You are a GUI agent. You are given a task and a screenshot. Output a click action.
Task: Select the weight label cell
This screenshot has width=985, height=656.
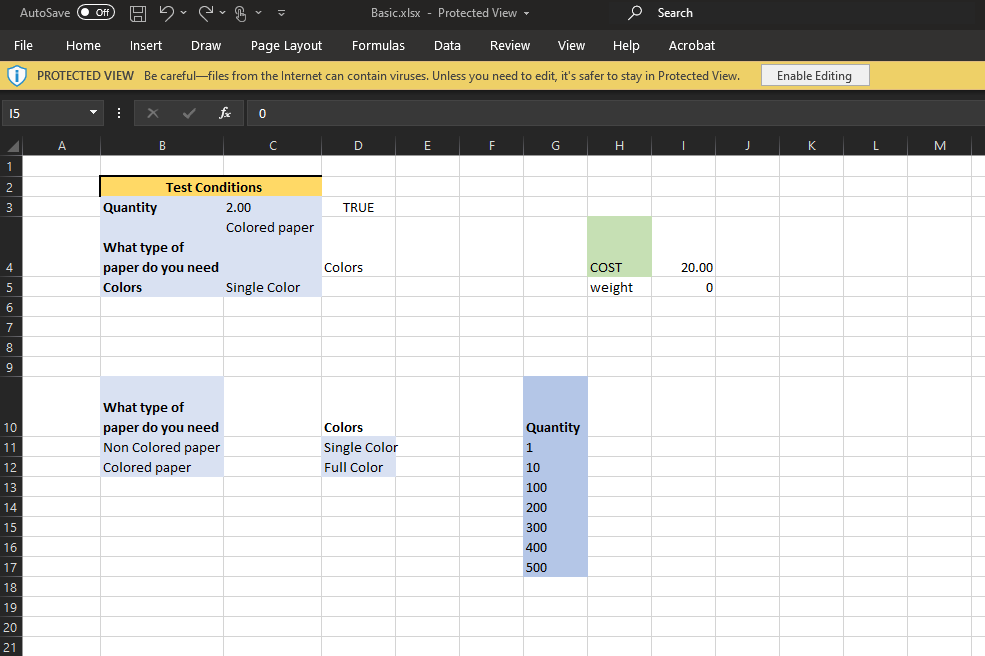coord(619,287)
